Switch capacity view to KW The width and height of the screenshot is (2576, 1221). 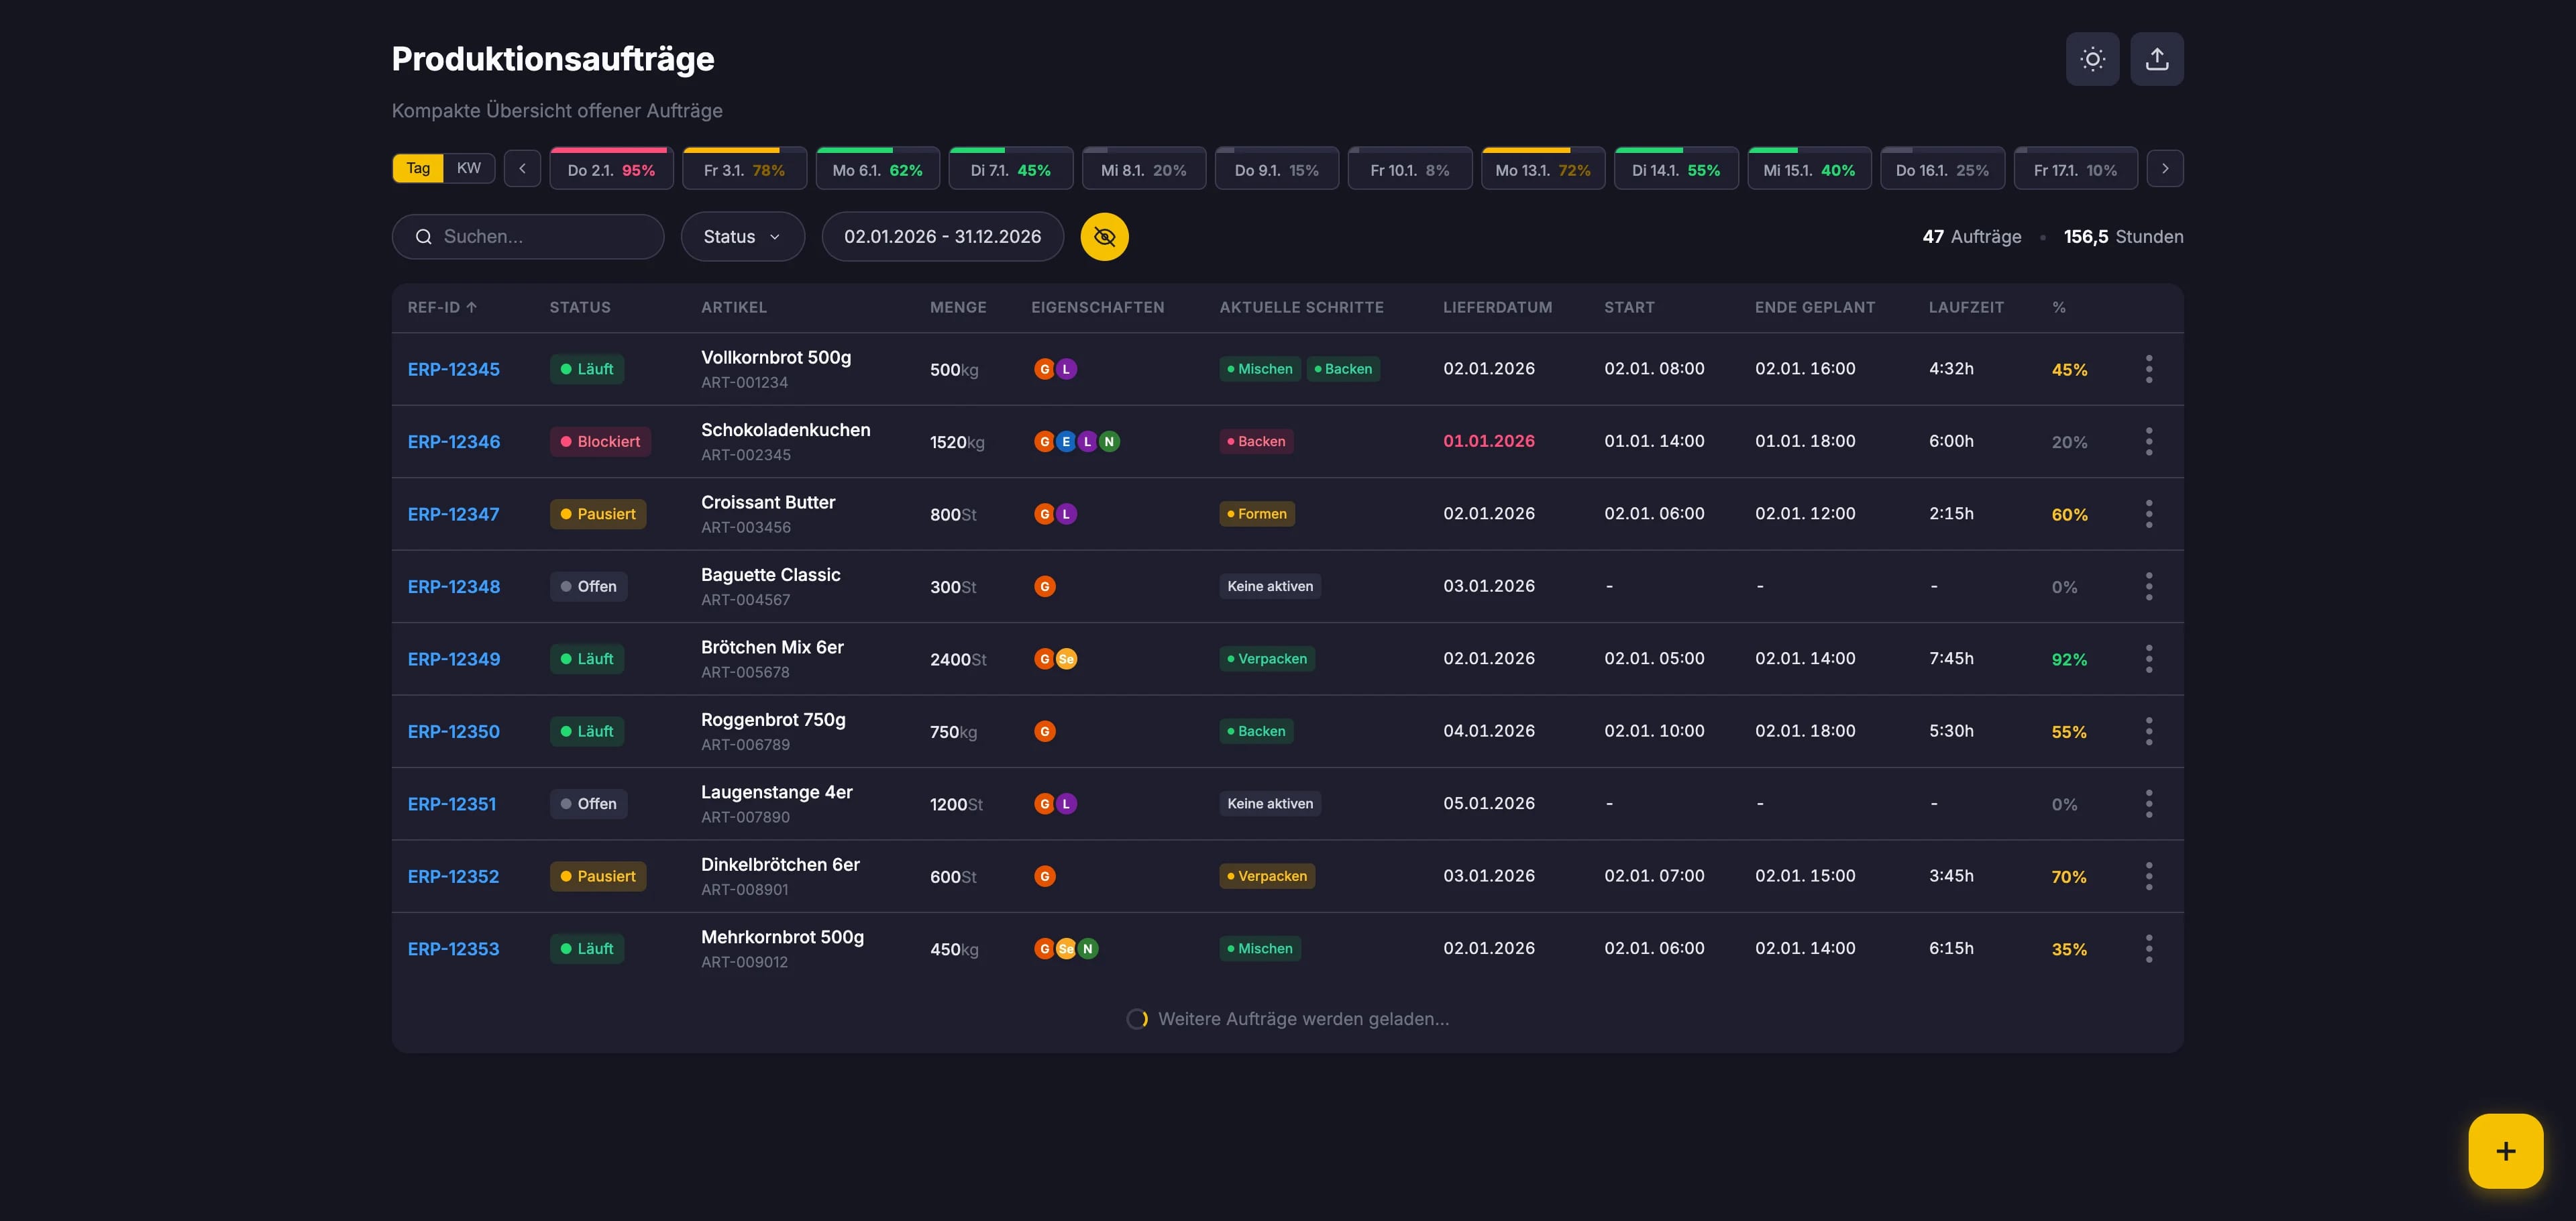point(469,168)
